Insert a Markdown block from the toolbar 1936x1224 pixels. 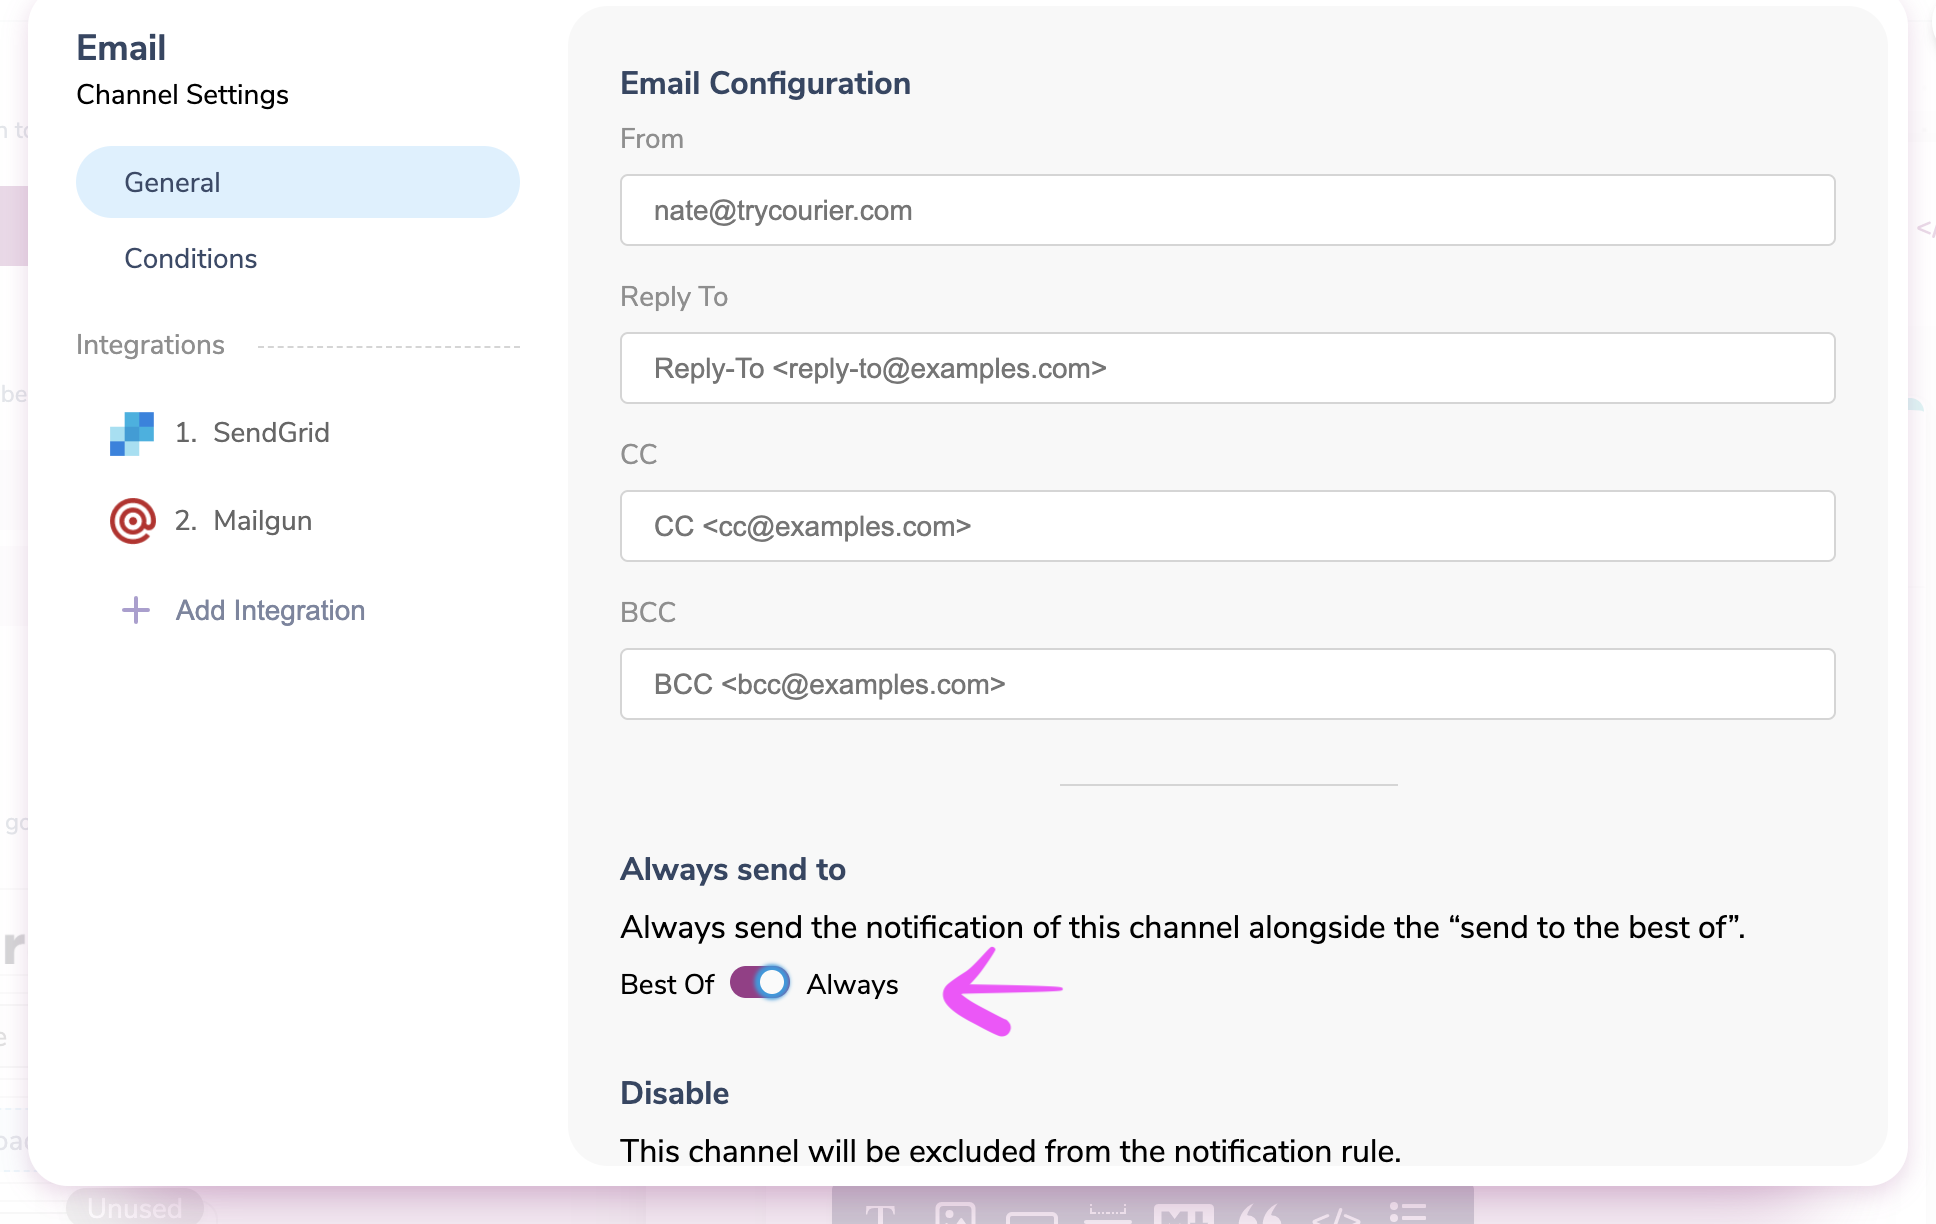[1186, 1213]
